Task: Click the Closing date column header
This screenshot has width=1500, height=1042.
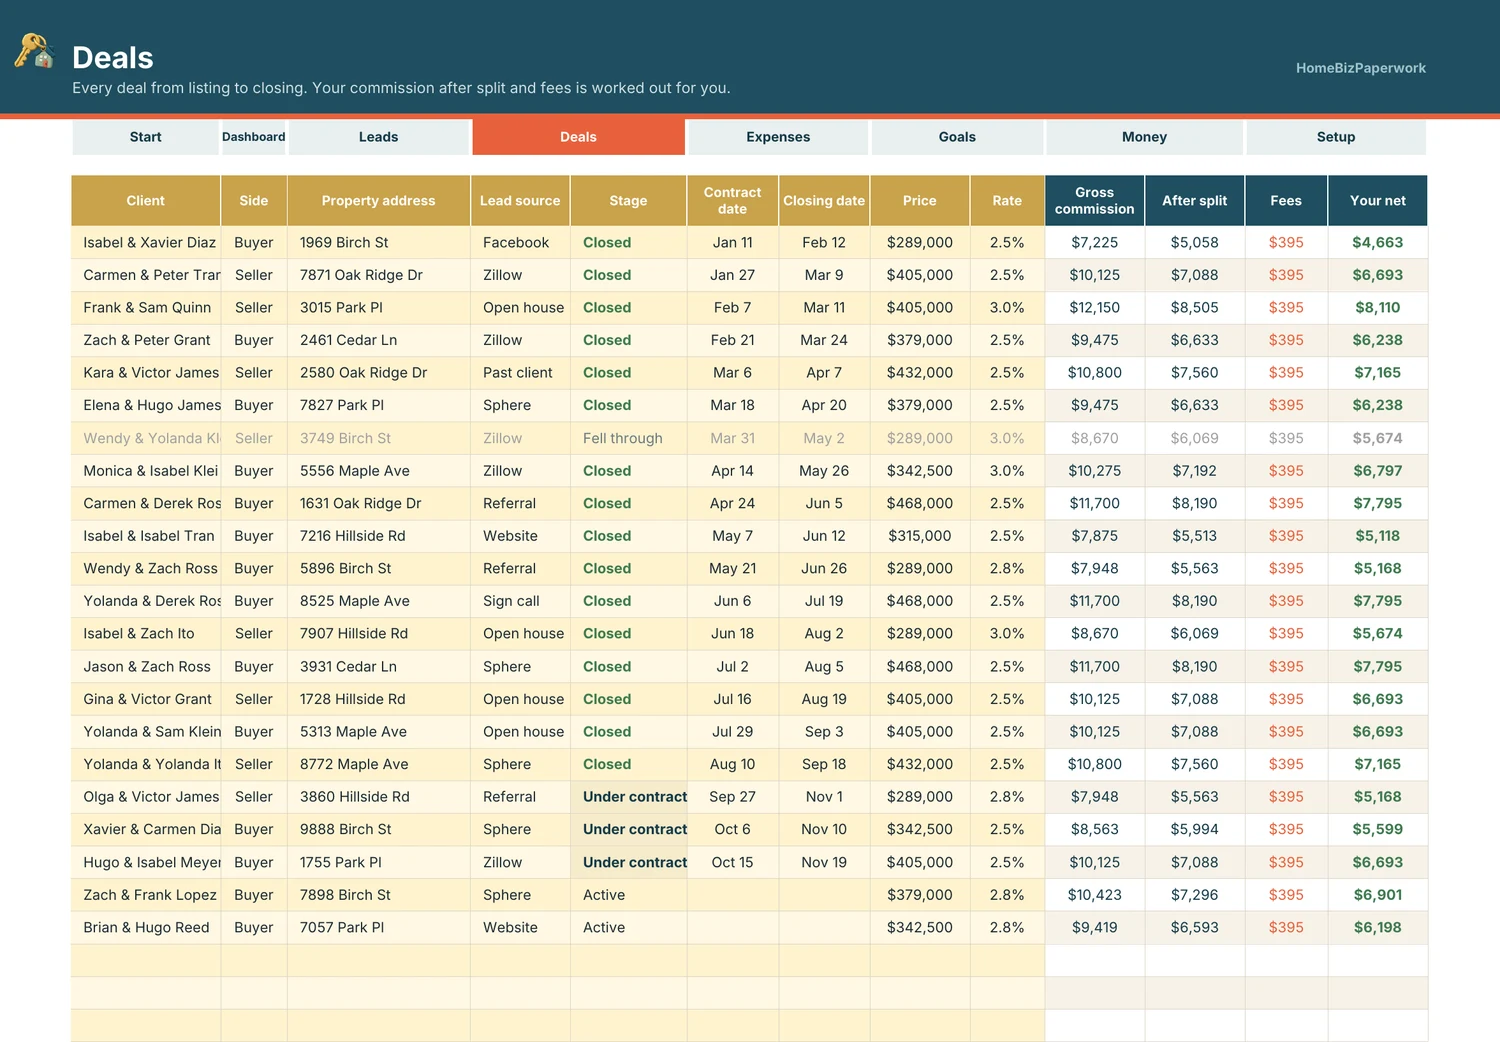Action: tap(824, 200)
